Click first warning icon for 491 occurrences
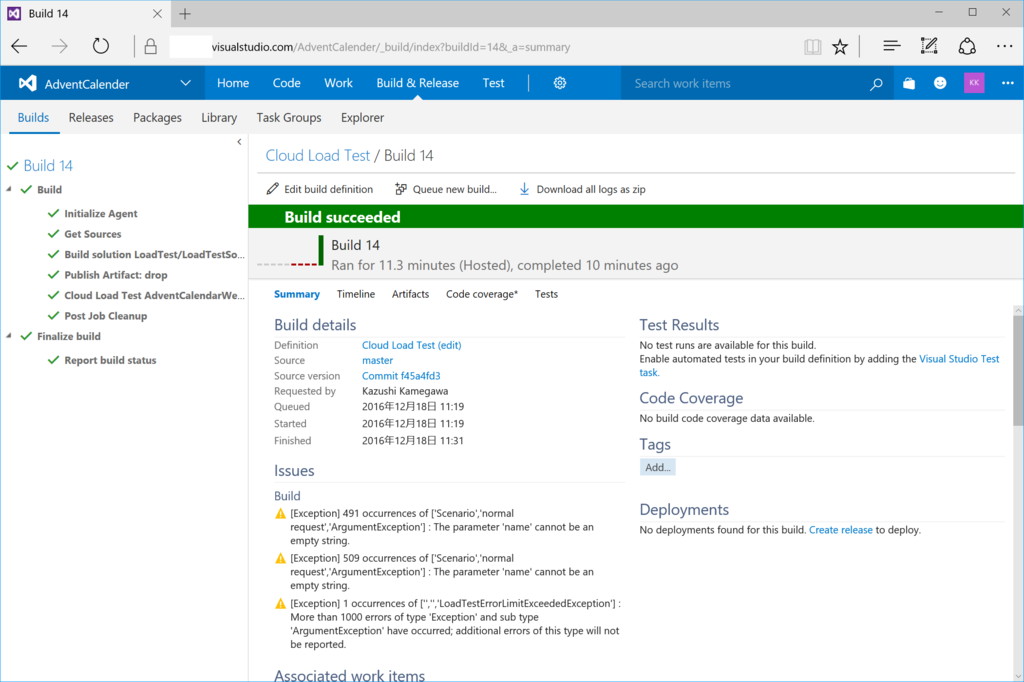 280,513
